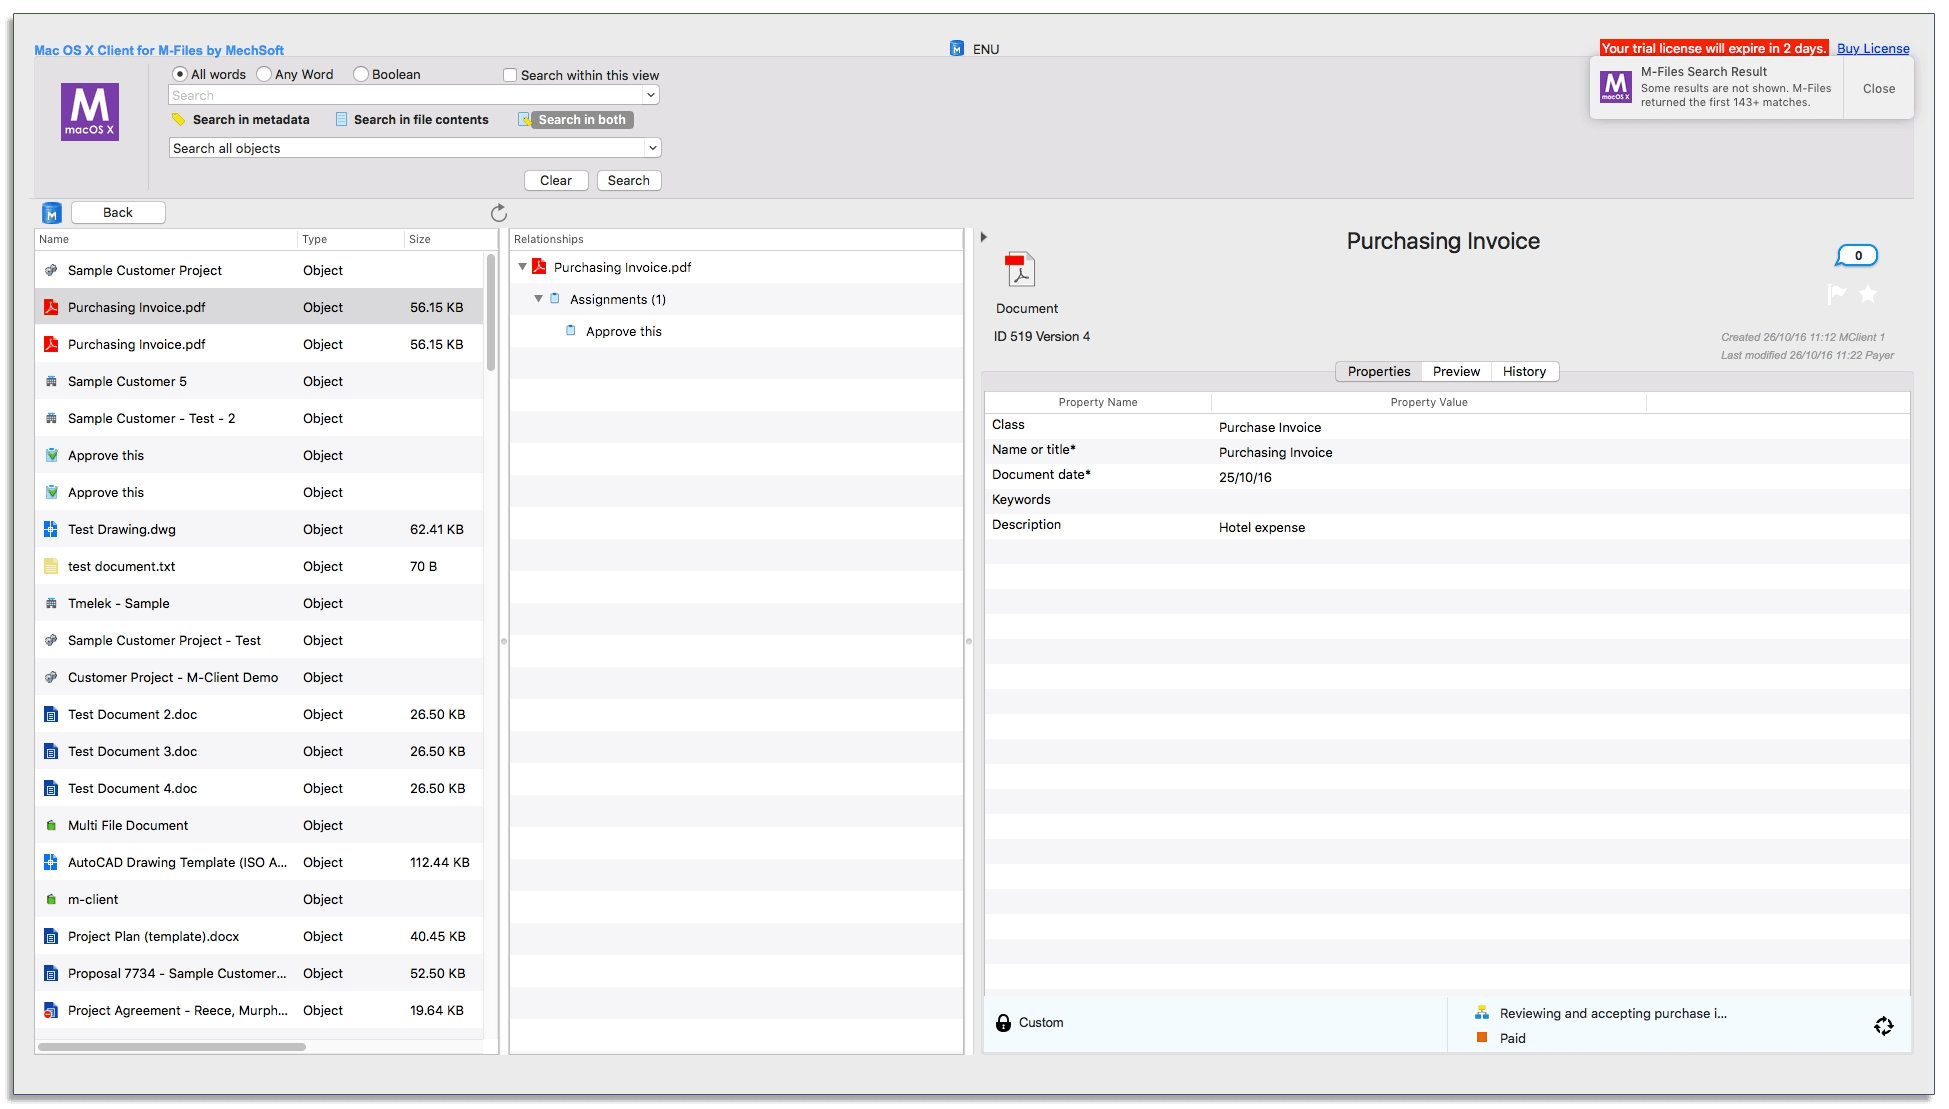Click the Search in metadata tag icon
This screenshot has width=1949, height=1109.
click(x=179, y=120)
